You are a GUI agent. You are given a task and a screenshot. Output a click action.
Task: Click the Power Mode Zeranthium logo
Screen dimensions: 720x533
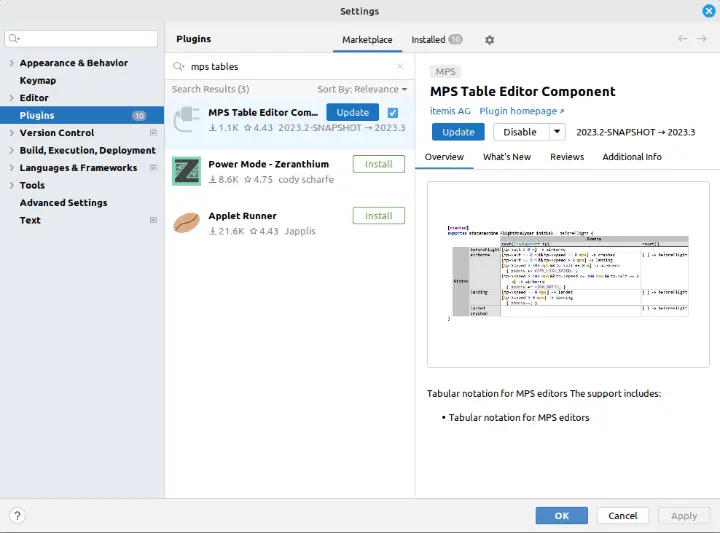click(186, 171)
